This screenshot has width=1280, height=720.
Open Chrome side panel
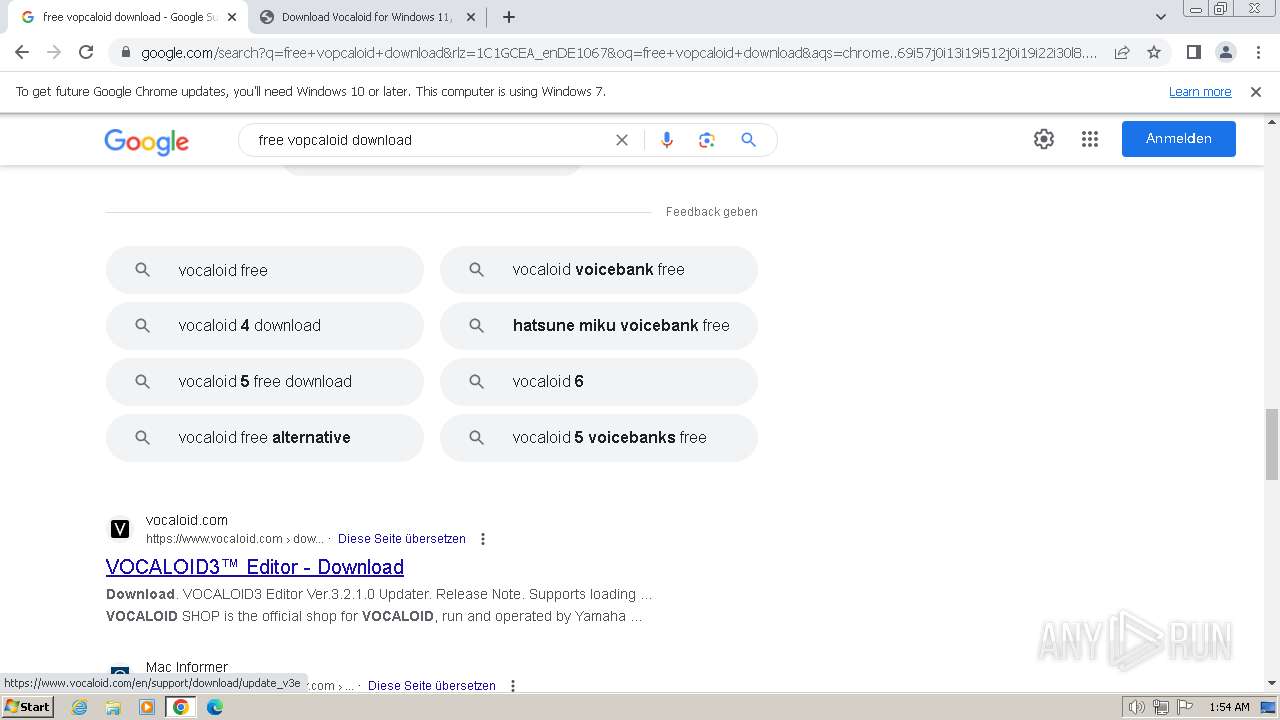[1194, 53]
